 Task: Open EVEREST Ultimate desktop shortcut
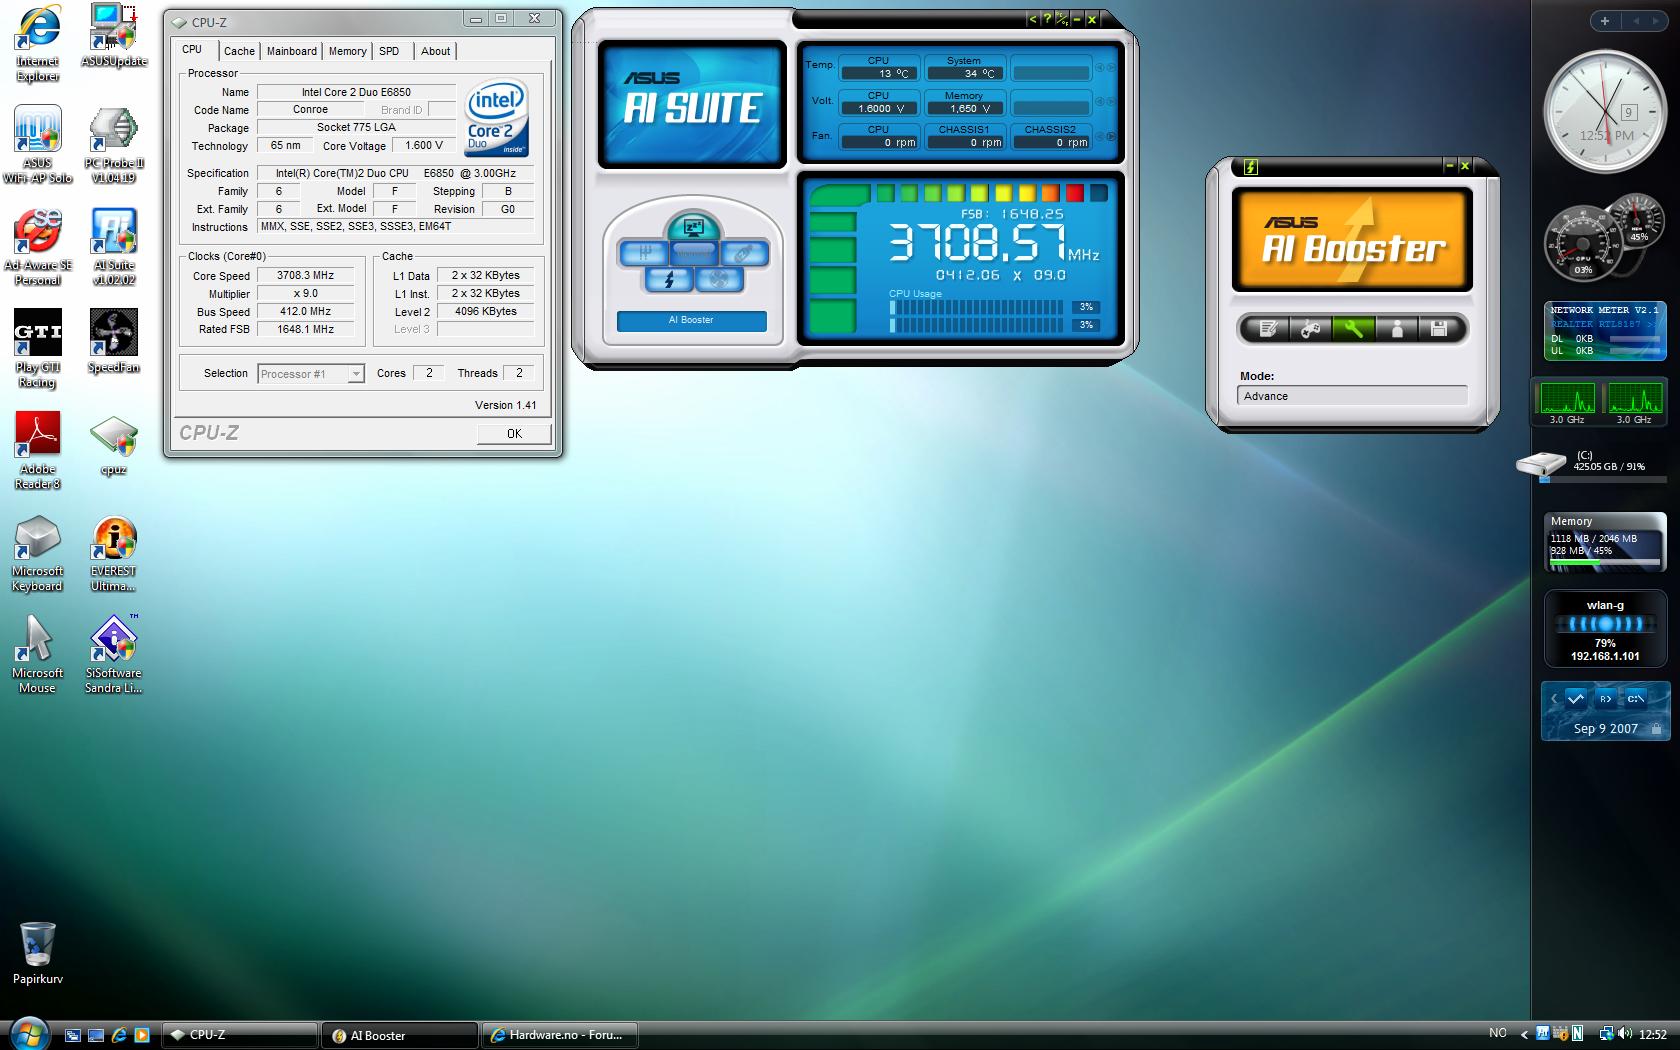[114, 553]
